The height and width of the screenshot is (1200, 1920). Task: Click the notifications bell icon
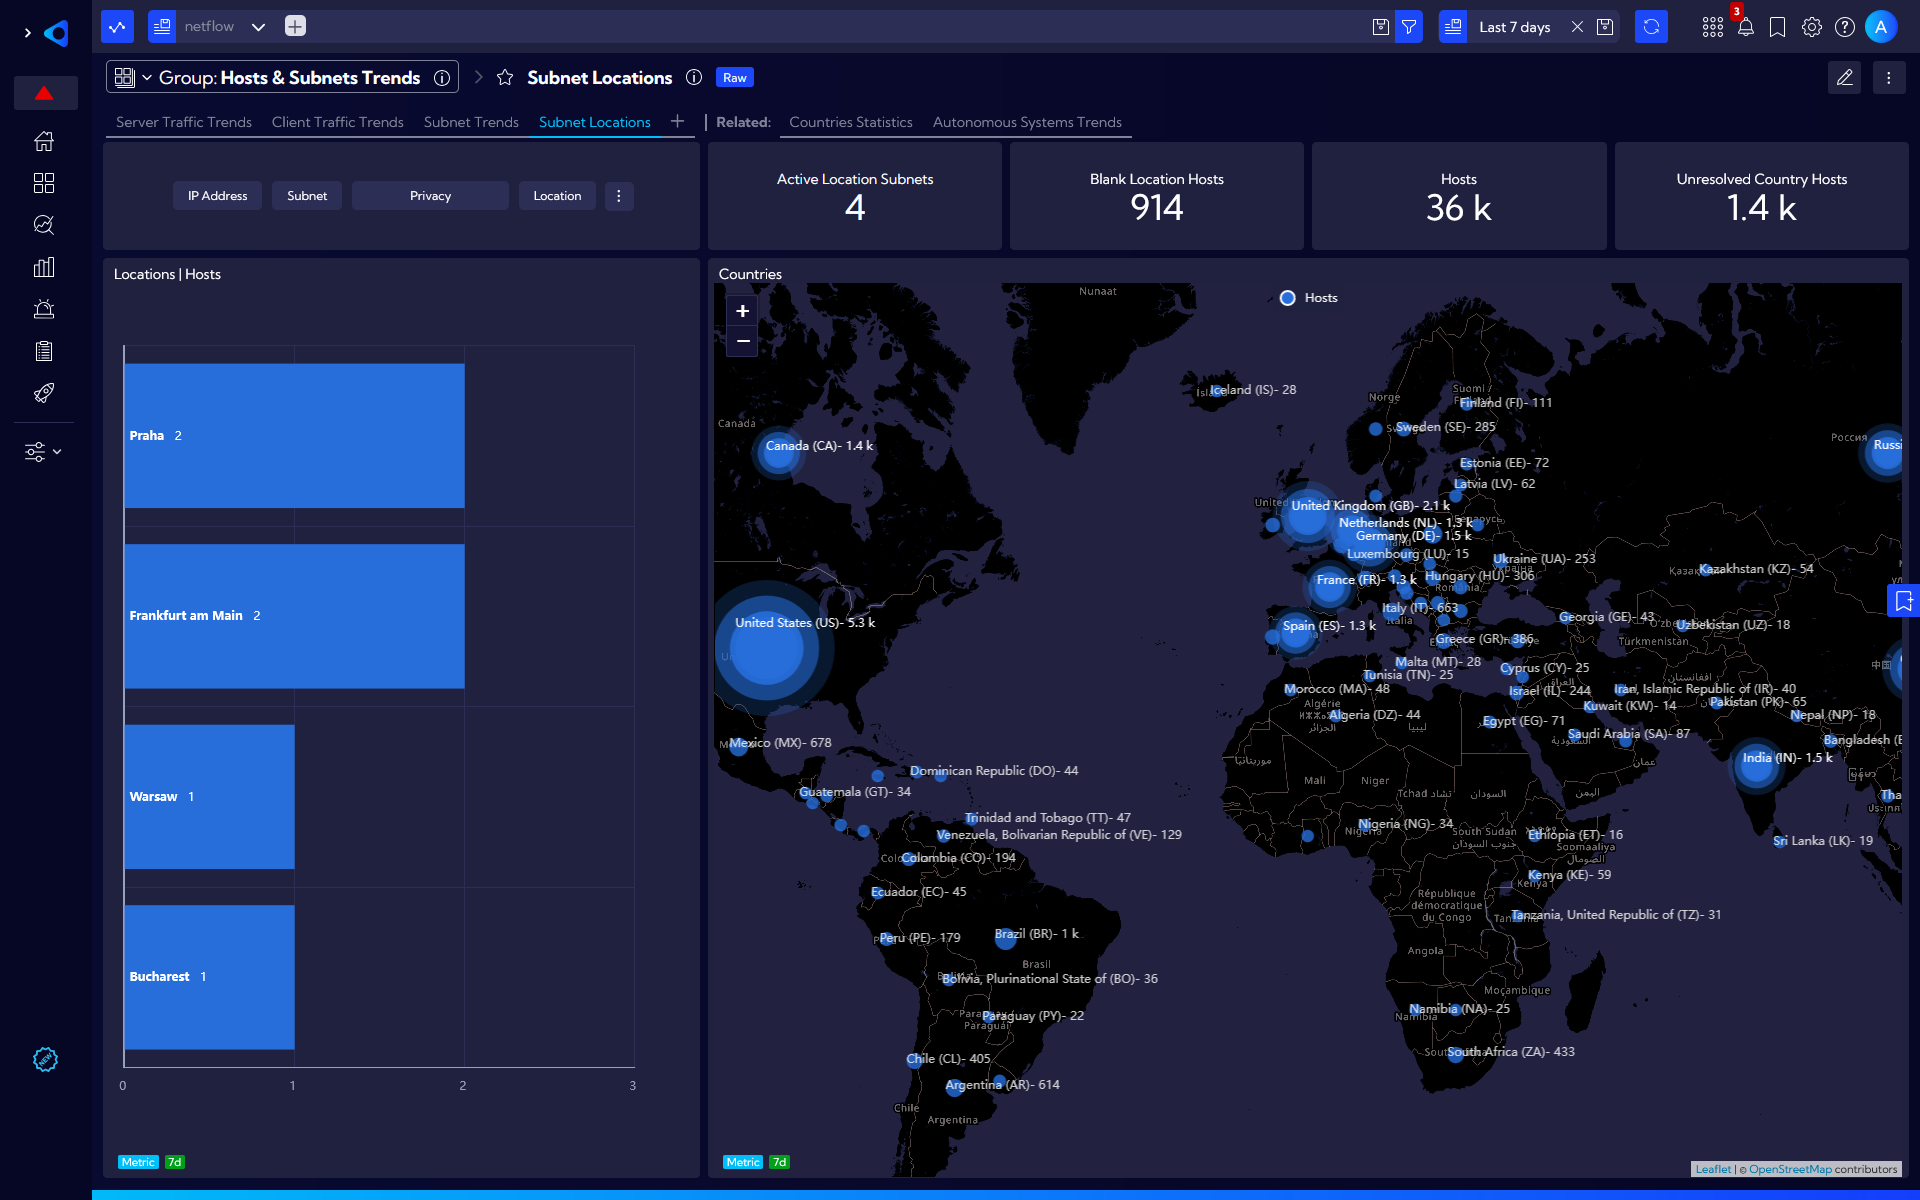1745,27
